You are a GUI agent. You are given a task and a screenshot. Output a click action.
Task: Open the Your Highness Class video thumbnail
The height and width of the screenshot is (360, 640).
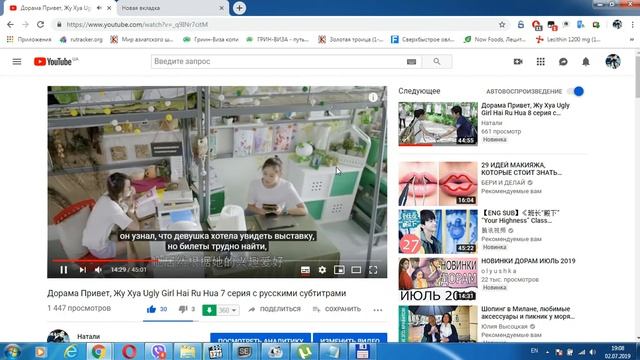click(x=438, y=231)
